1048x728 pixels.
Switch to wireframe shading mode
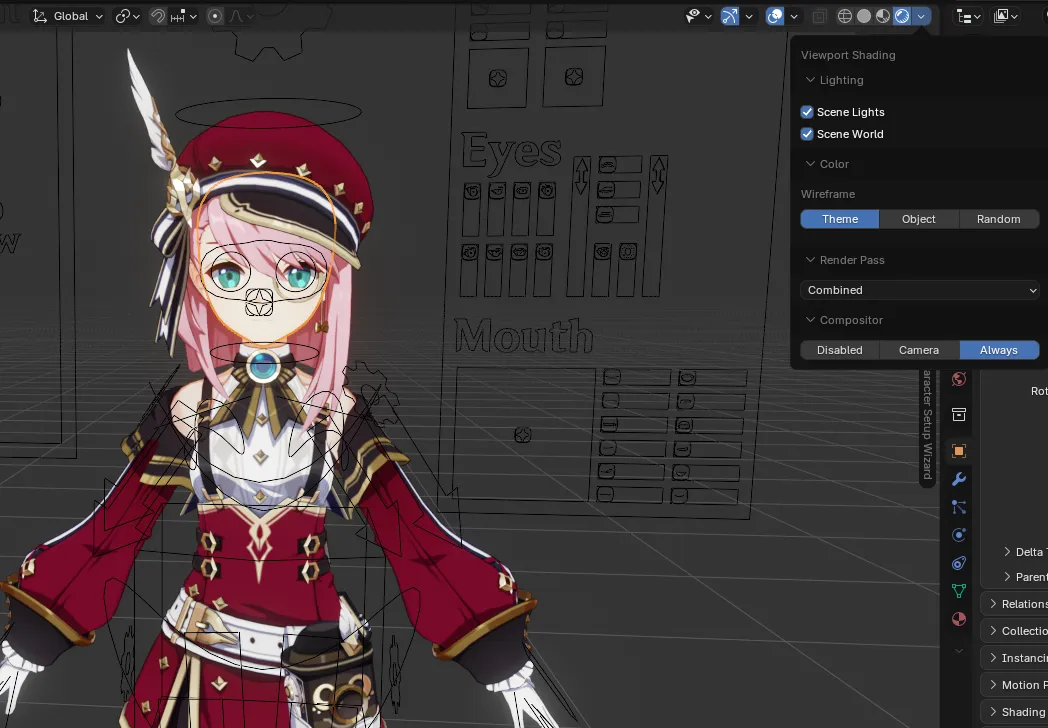pyautogui.click(x=845, y=16)
